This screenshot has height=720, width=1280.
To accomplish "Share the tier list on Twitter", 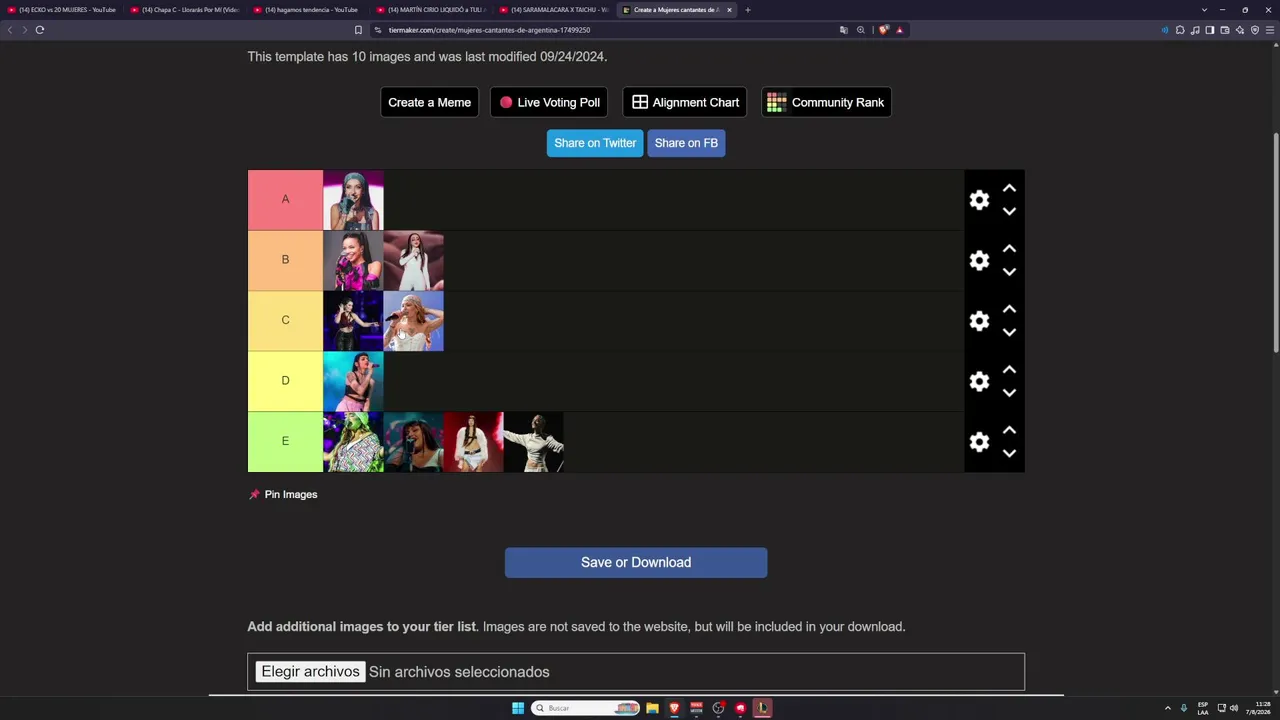I will tap(595, 143).
